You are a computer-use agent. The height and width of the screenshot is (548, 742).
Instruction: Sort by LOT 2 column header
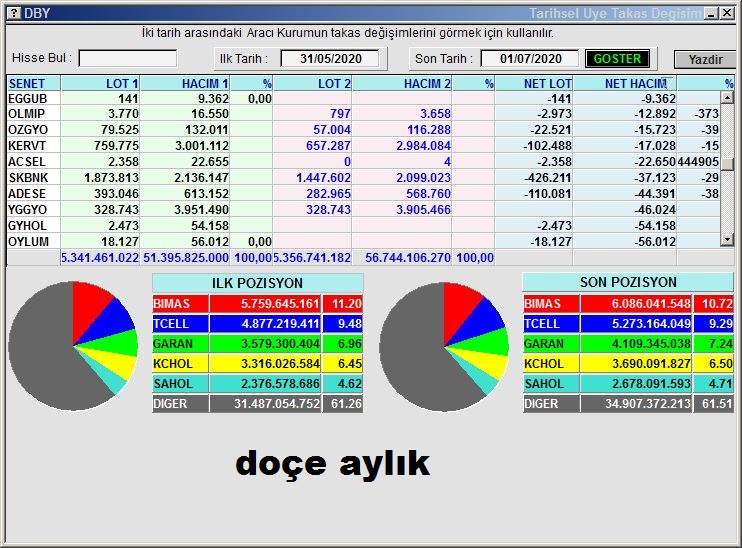tap(312, 83)
